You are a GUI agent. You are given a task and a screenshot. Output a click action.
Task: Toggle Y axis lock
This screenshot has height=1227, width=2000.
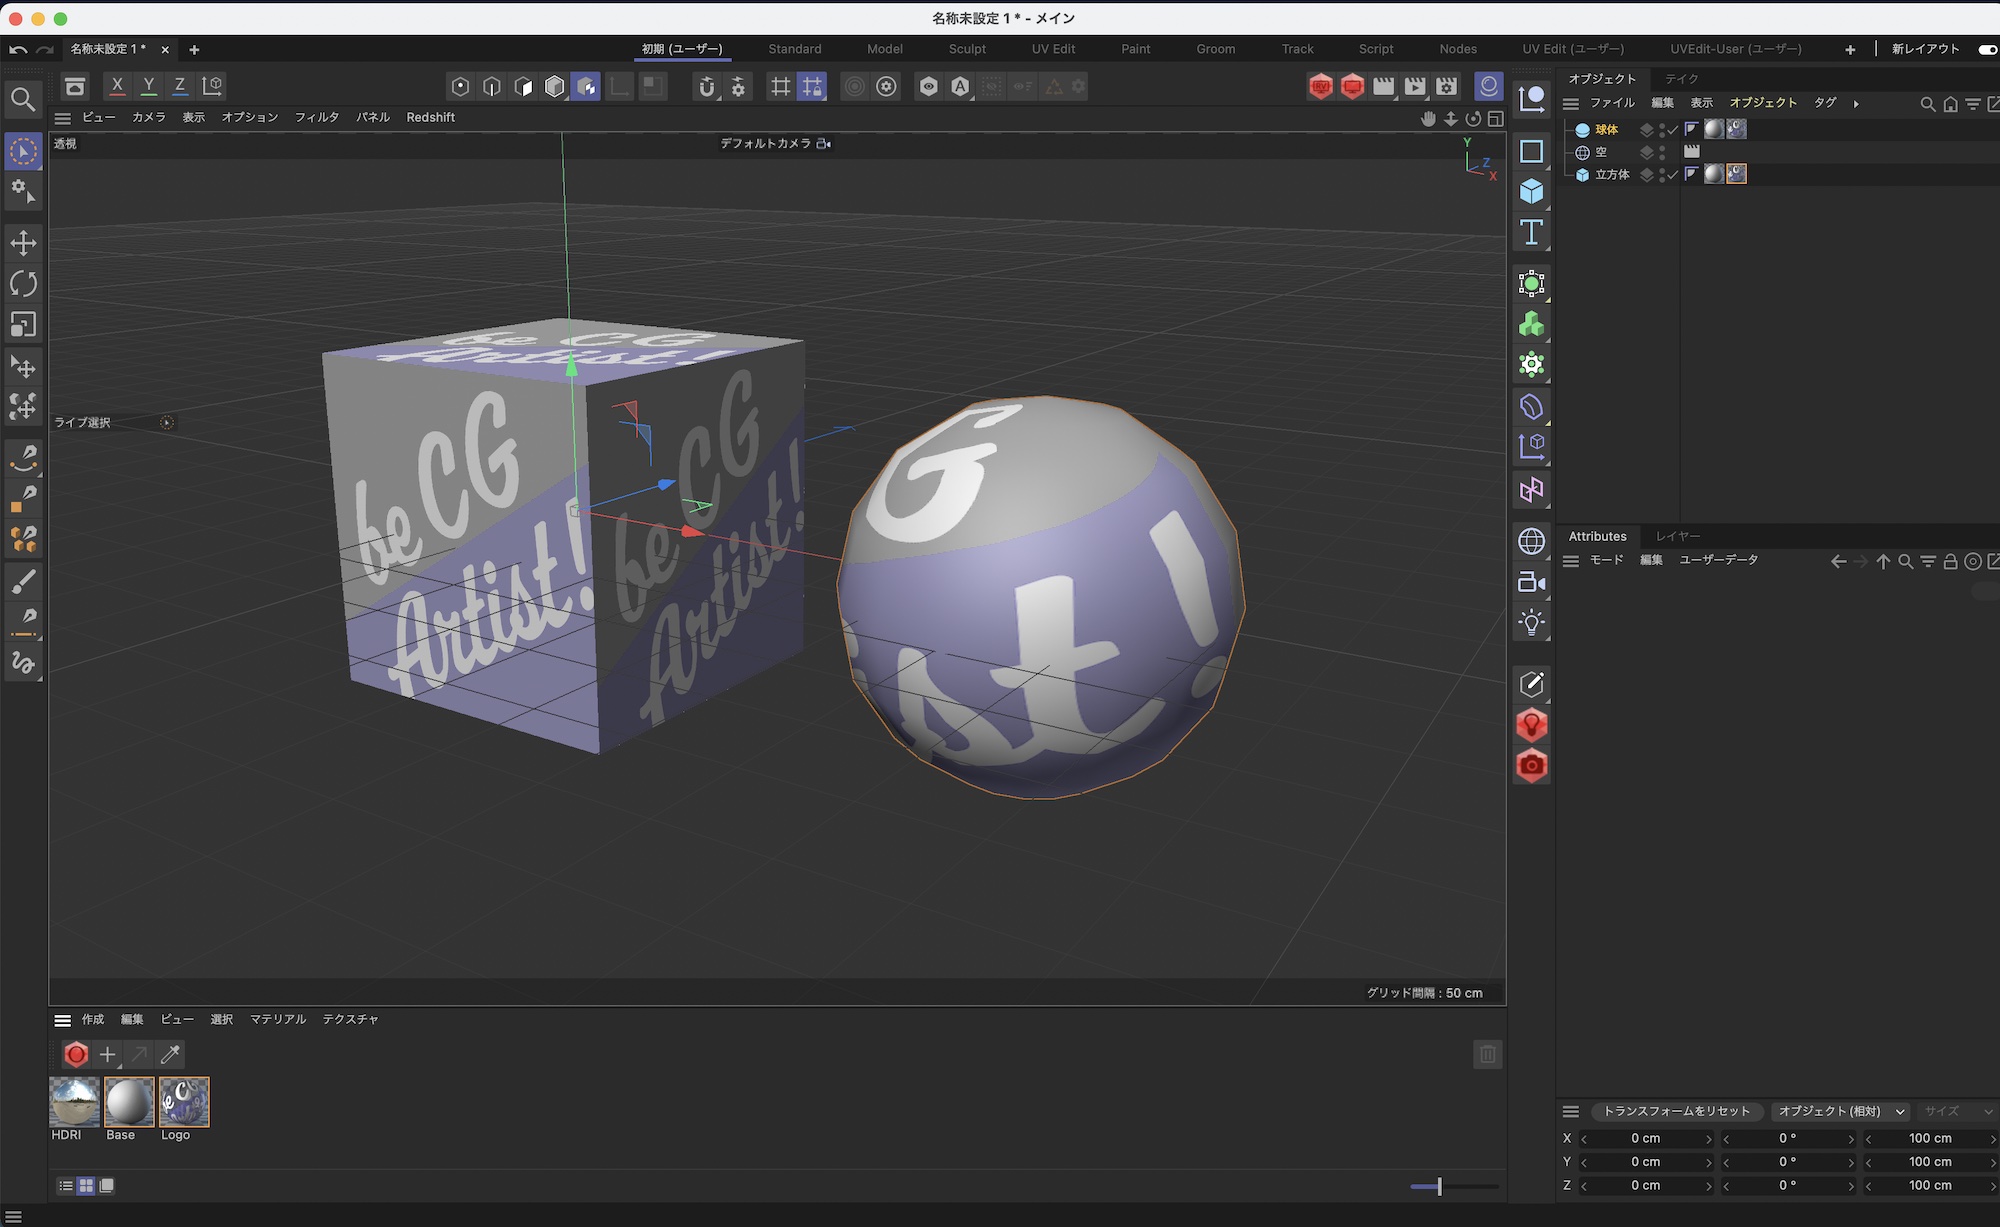148,86
